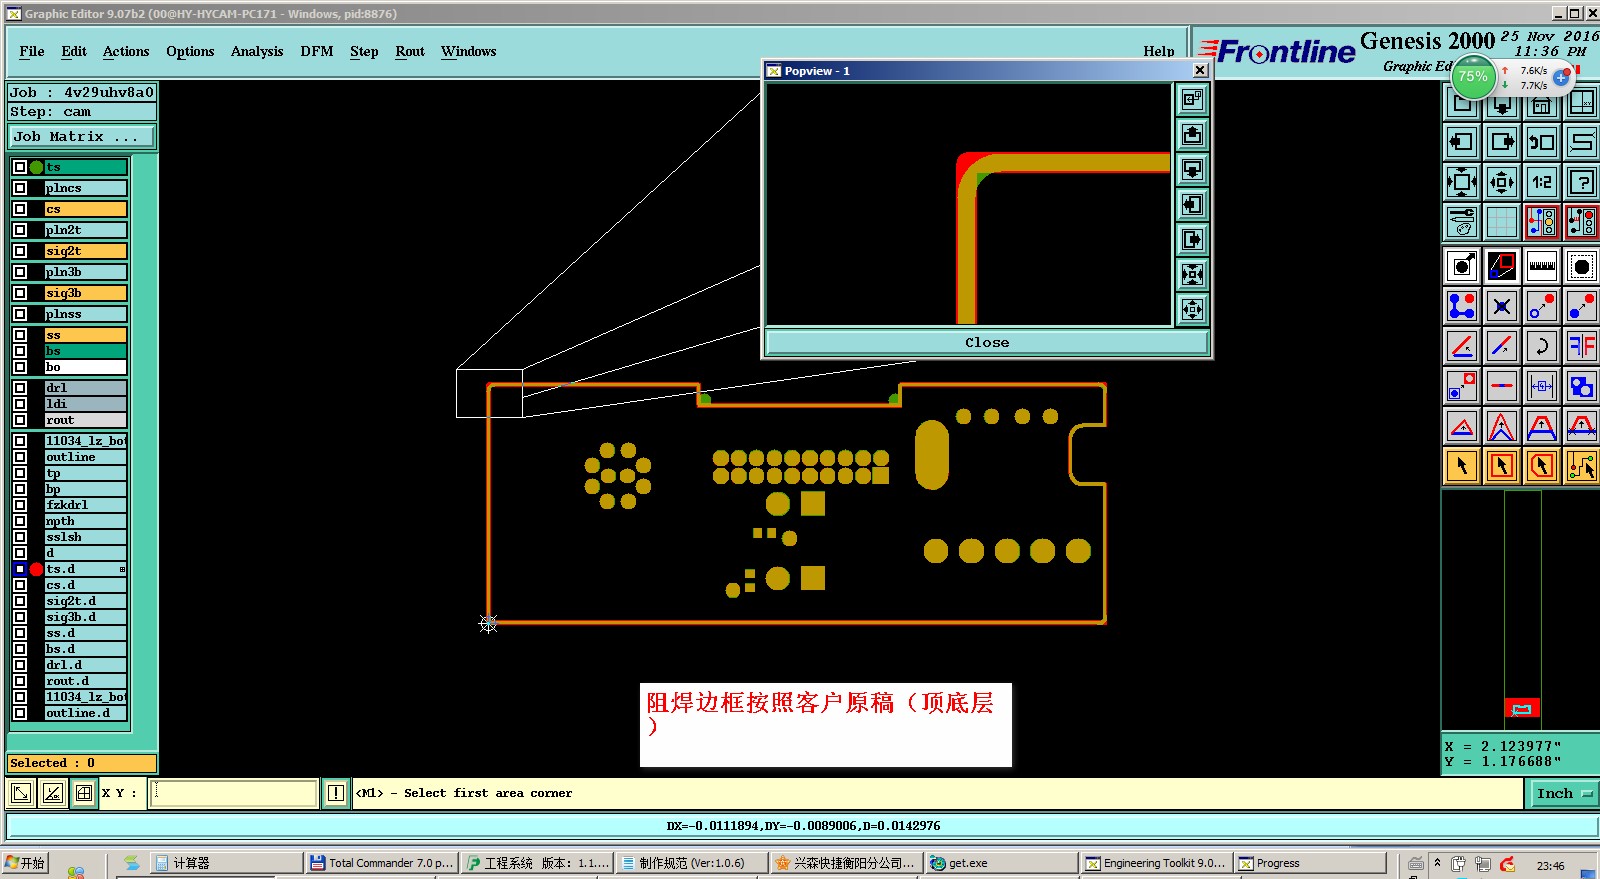
Task: Click the grid display icon
Action: click(x=1502, y=222)
